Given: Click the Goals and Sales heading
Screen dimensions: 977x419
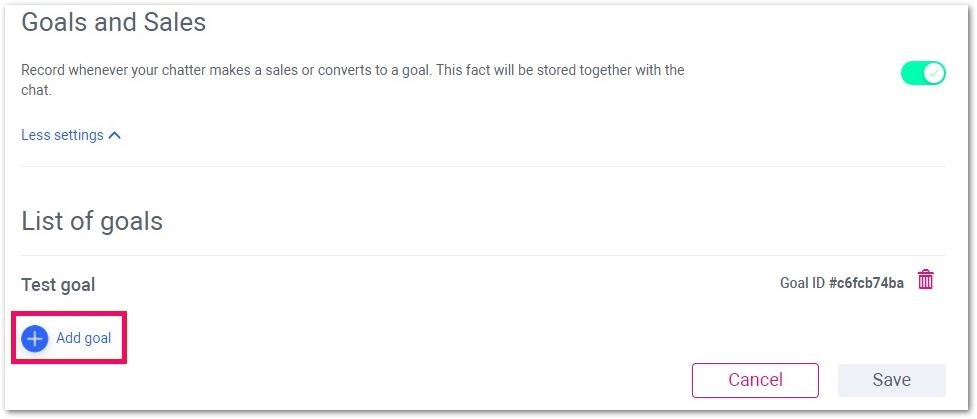Looking at the screenshot, I should (113, 22).
